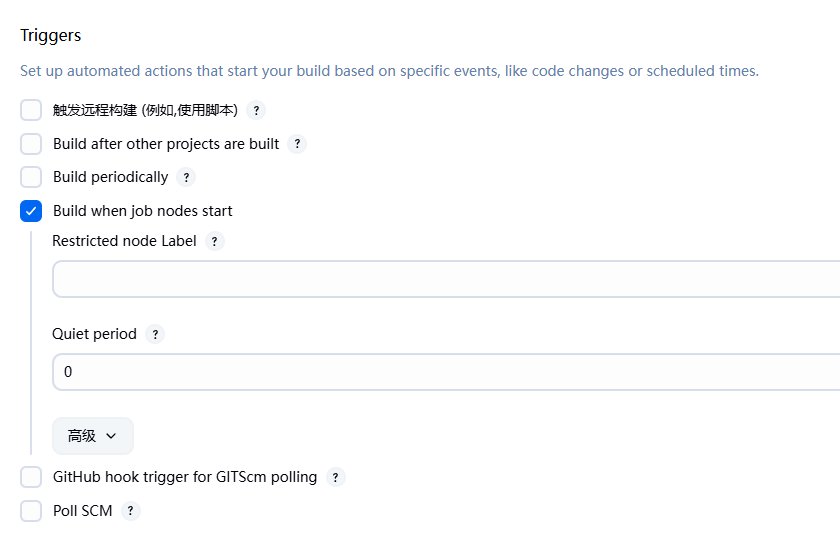
Task: Show help for Build after other projects
Action: coord(296,144)
